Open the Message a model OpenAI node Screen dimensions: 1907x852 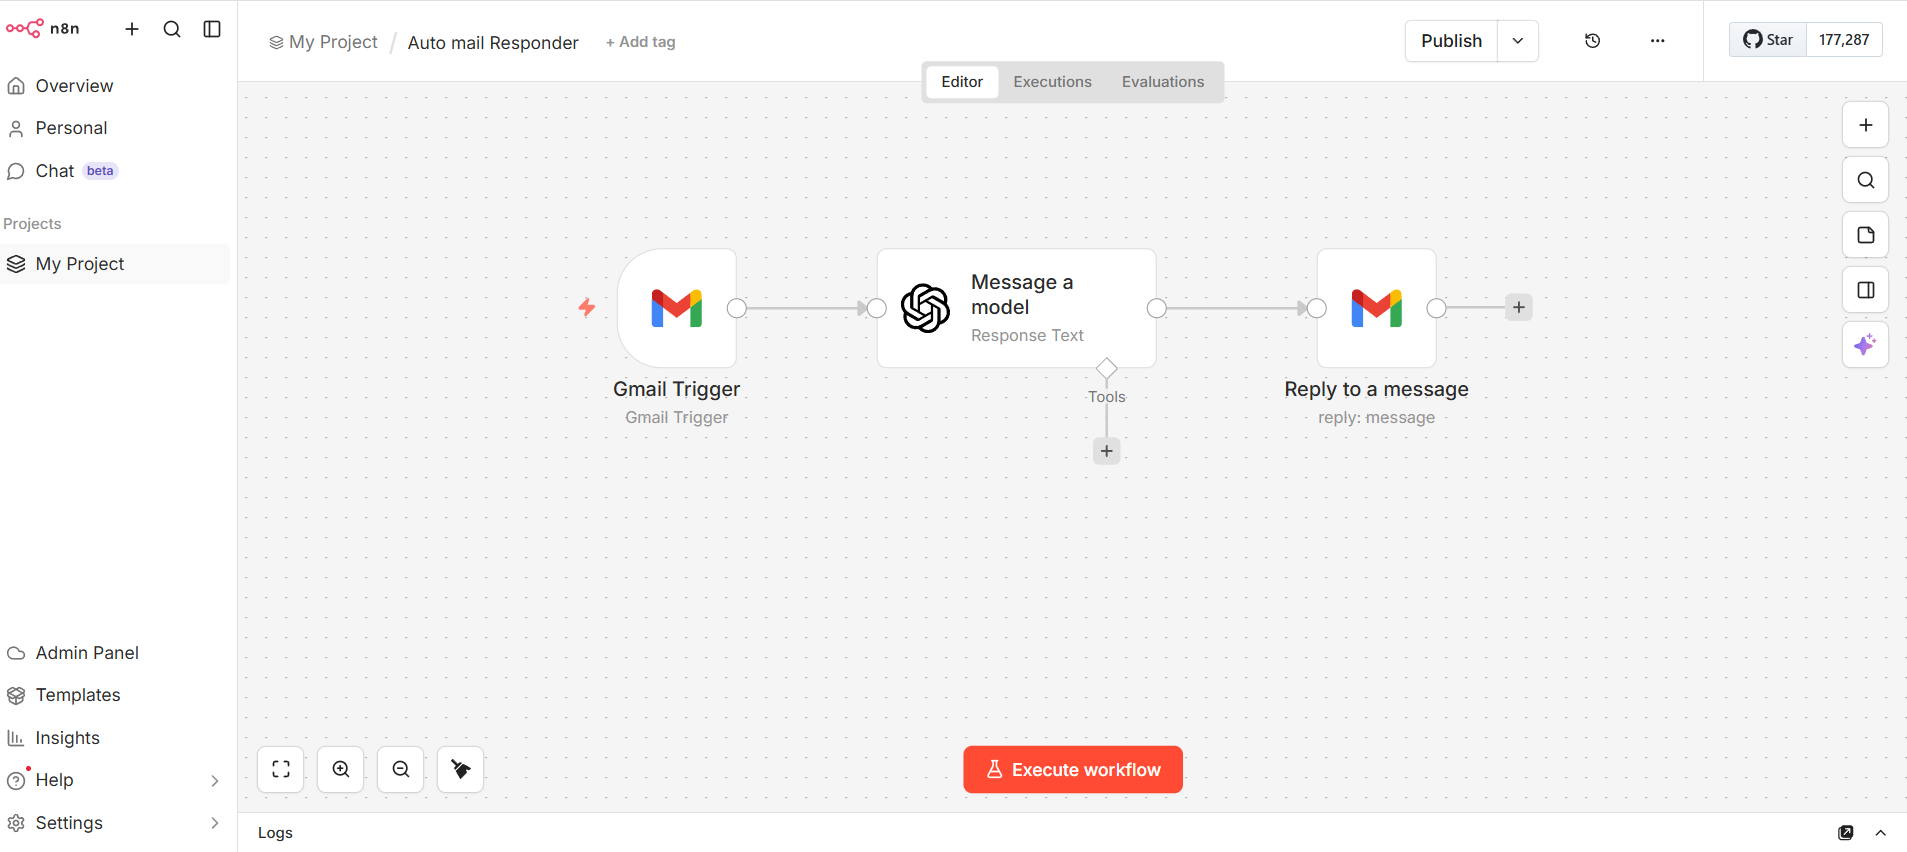[1016, 308]
